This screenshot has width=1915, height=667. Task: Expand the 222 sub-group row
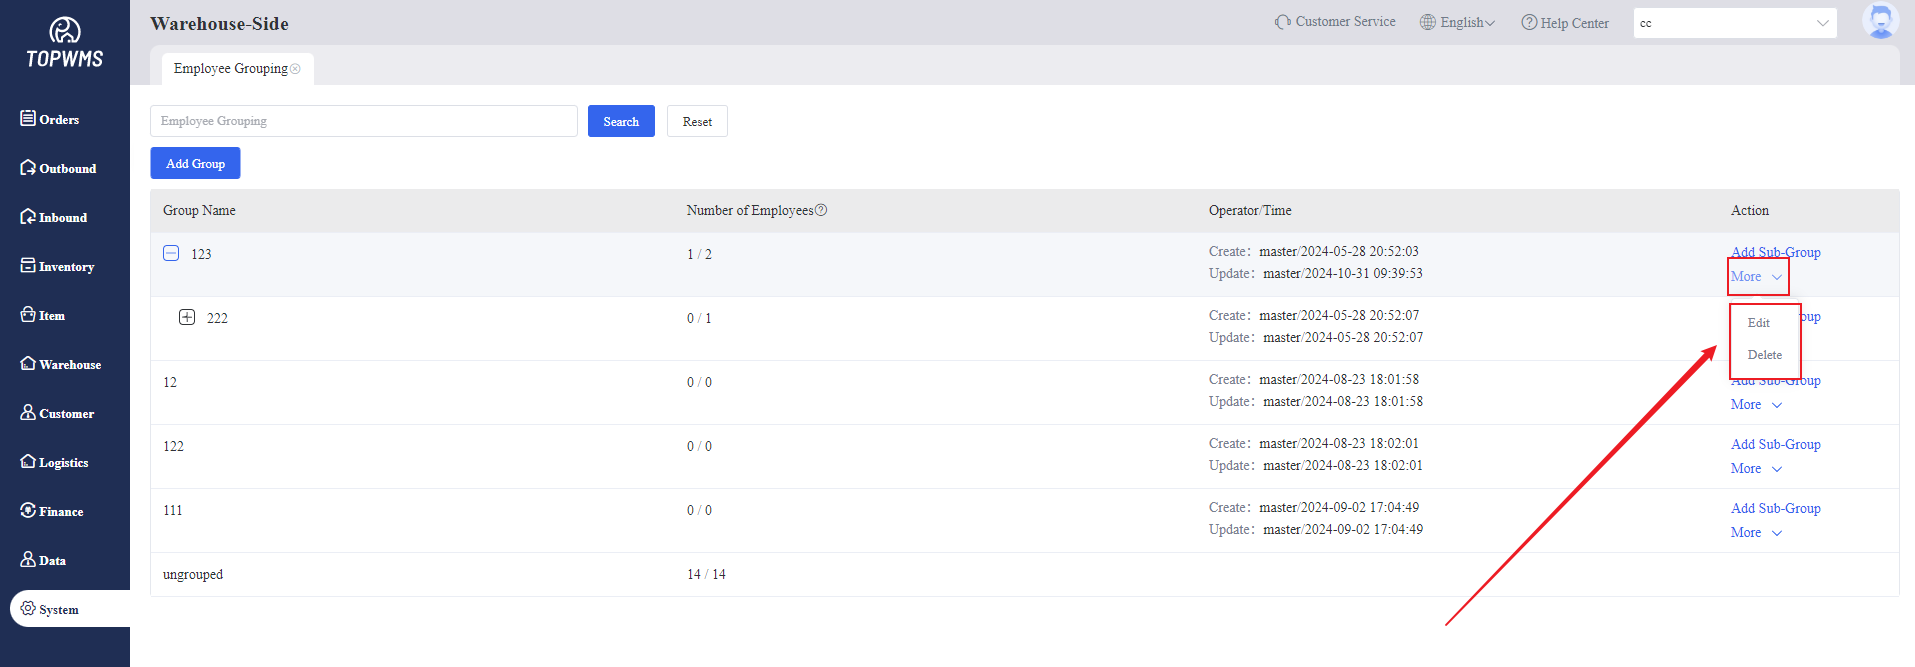coord(187,317)
